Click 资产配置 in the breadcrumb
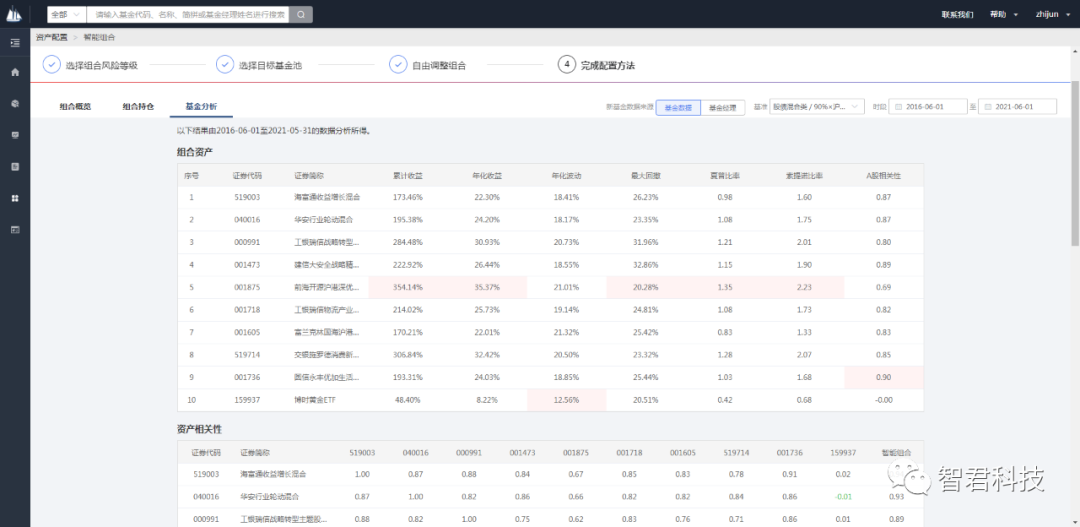This screenshot has height=527, width=1080. (51, 37)
